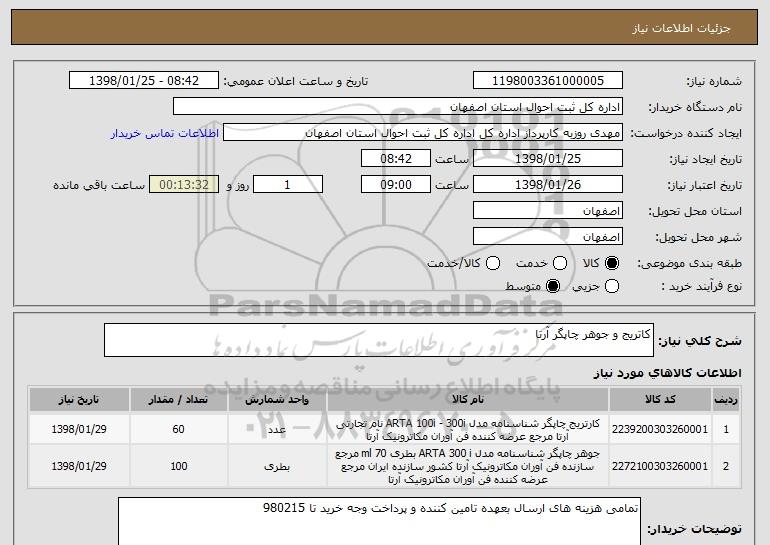770x545 pixels.
Task: Click the نام دستگاه خریدار label
Action: (695, 107)
